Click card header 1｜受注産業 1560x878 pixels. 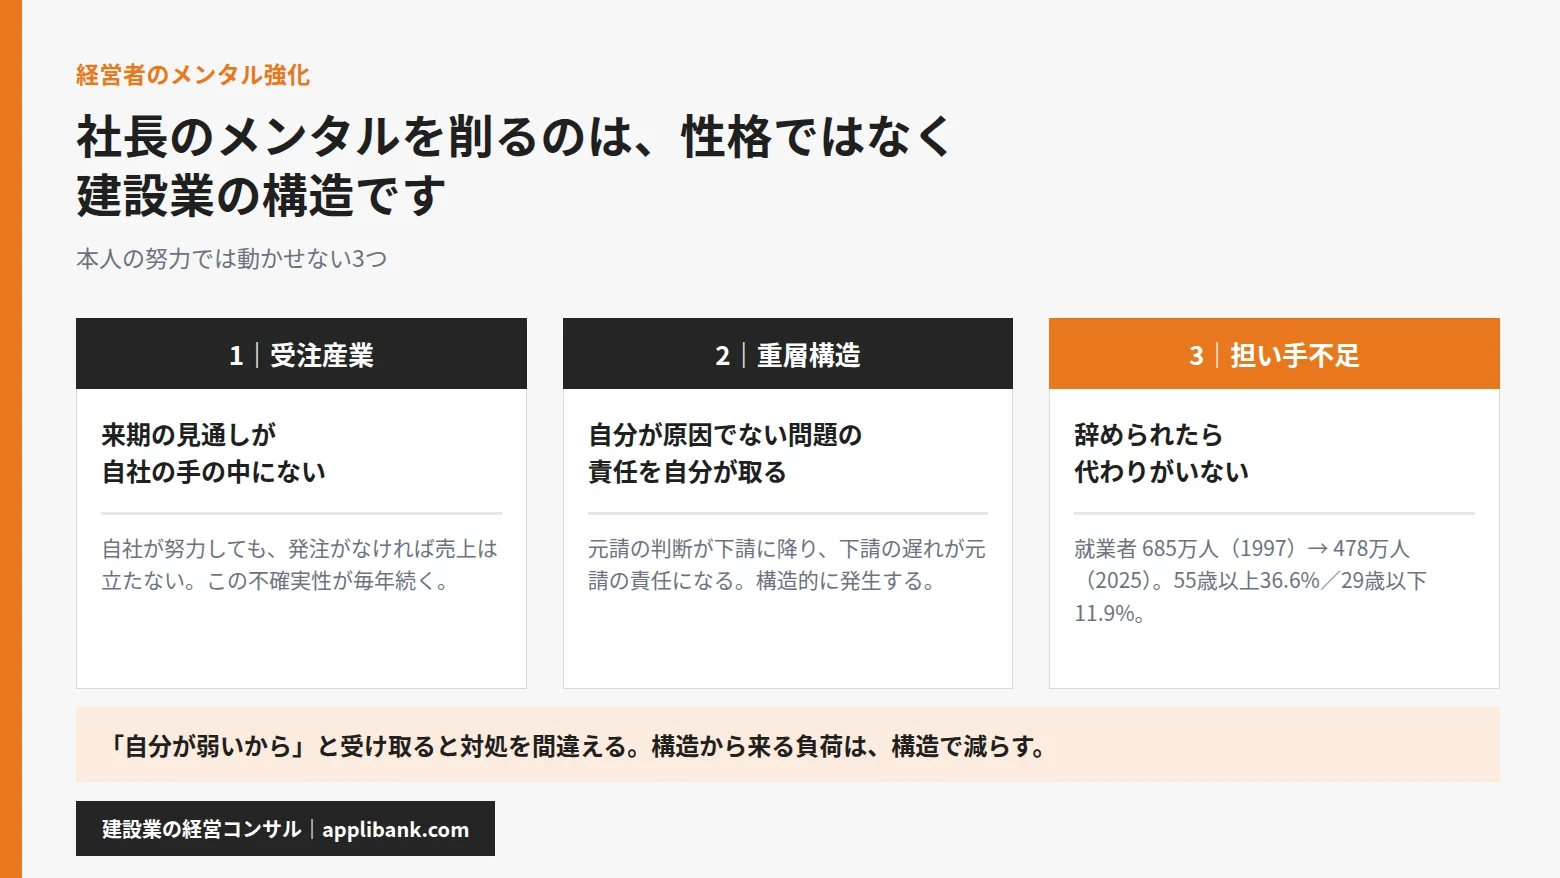click(x=301, y=354)
